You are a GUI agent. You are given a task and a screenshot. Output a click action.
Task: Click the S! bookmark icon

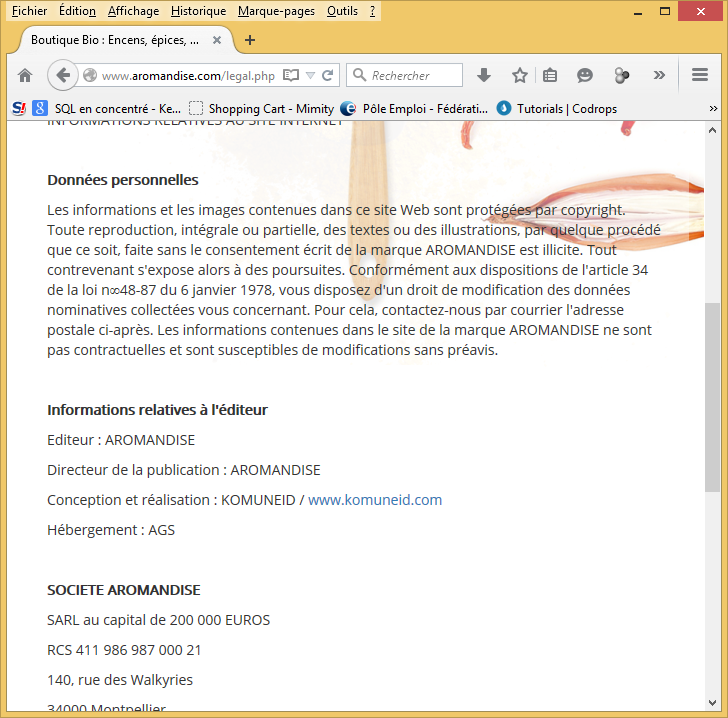(x=19, y=109)
